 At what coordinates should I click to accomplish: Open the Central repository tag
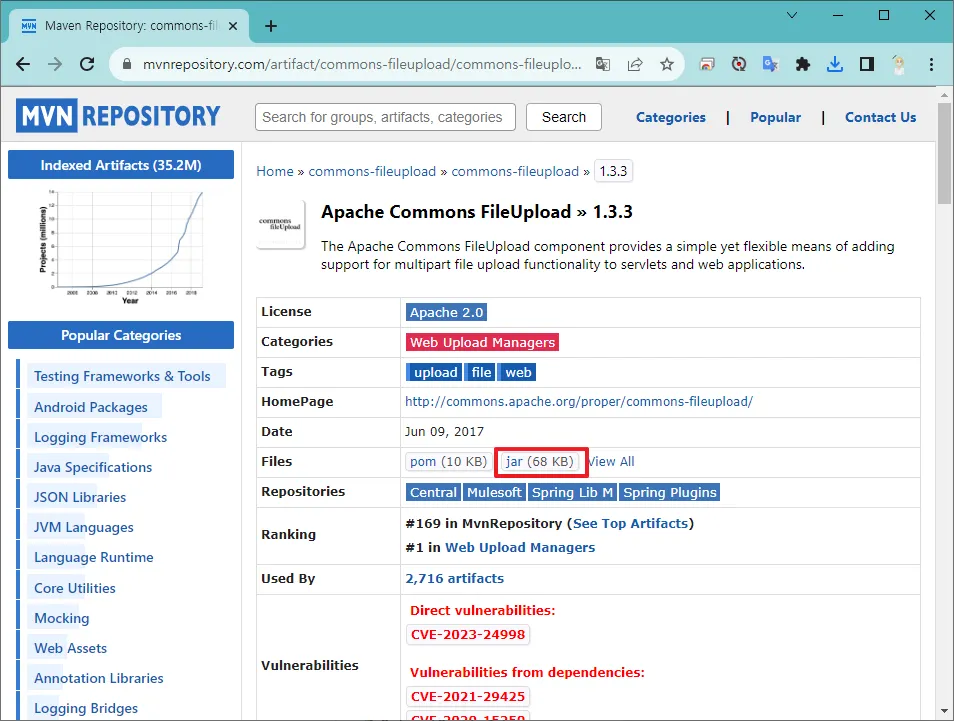(433, 492)
